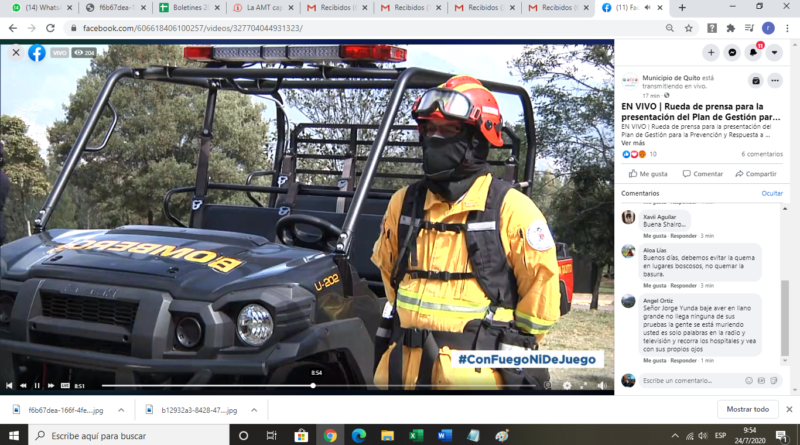Open the Create plus menu

coord(711,53)
